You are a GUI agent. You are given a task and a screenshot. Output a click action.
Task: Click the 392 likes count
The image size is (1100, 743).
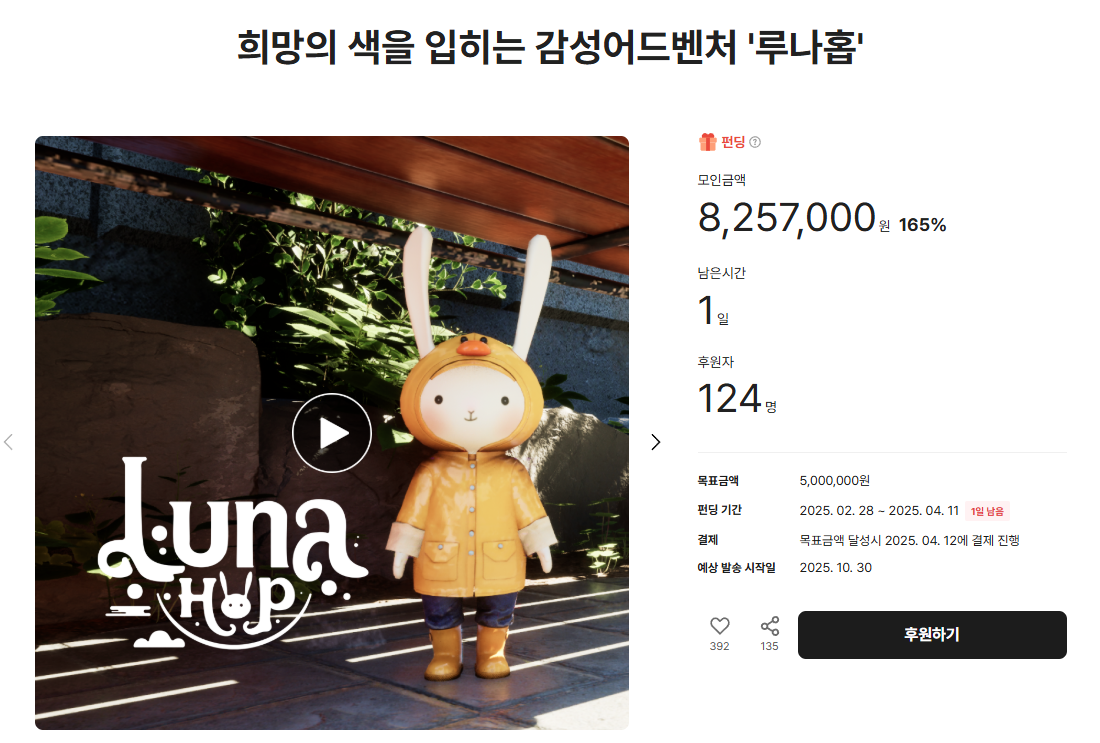[x=720, y=646]
